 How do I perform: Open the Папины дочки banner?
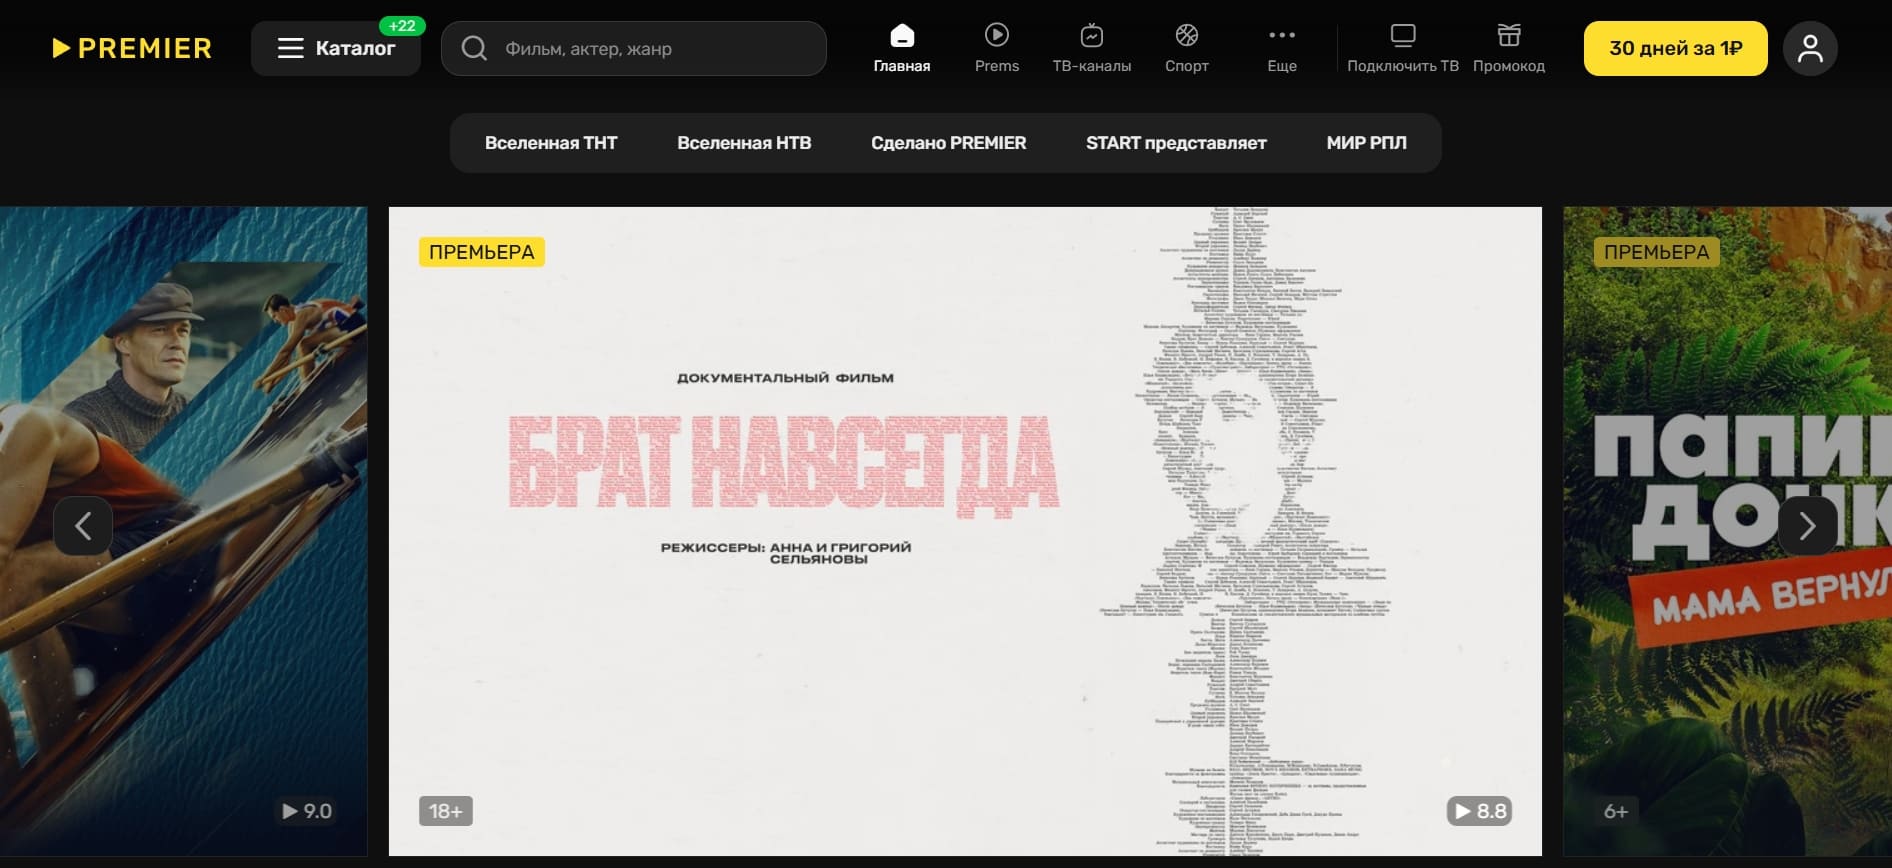pyautogui.click(x=1727, y=531)
